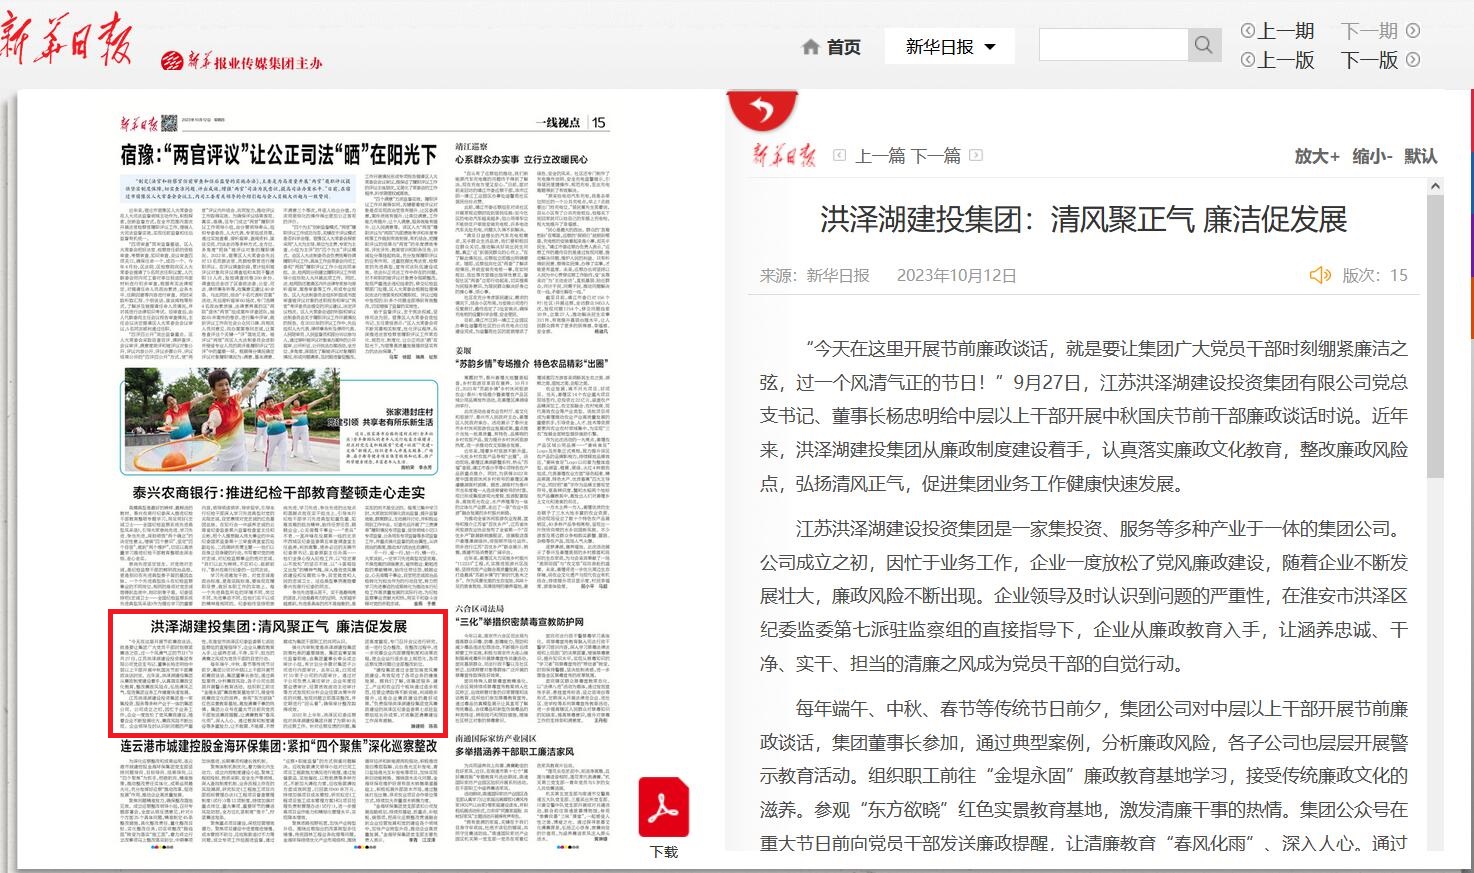Click the 下载 label under PDF icon

tap(664, 852)
